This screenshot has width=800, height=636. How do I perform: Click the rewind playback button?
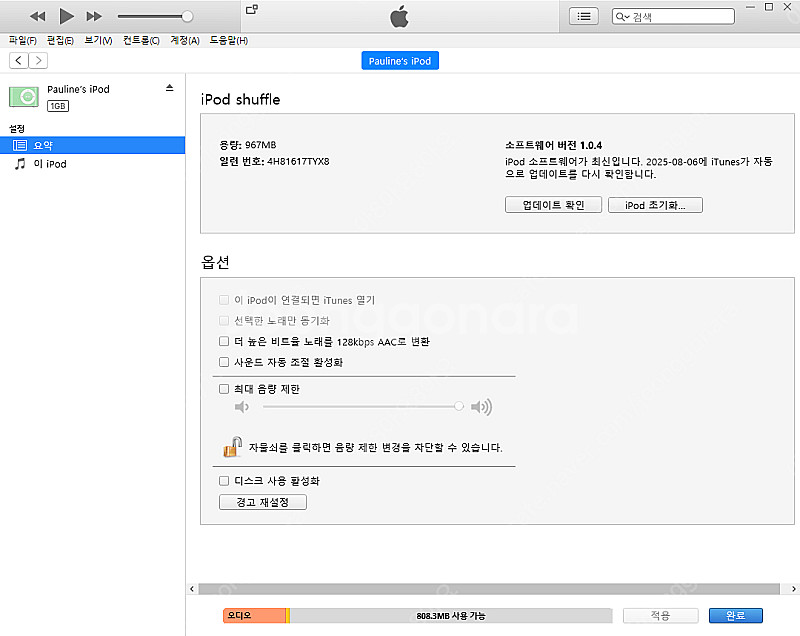click(x=37, y=16)
